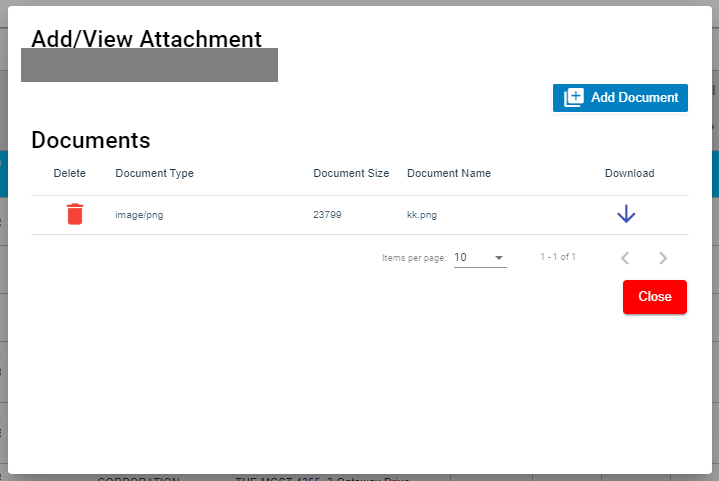Open the items per page dropdown
The width and height of the screenshot is (719, 481).
pos(480,258)
